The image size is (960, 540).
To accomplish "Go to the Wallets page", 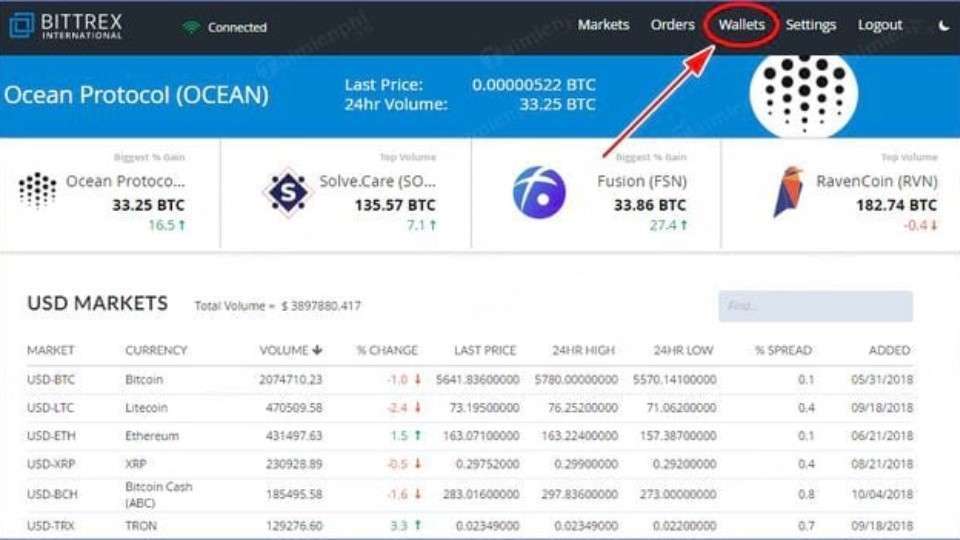I will pyautogui.click(x=741, y=25).
